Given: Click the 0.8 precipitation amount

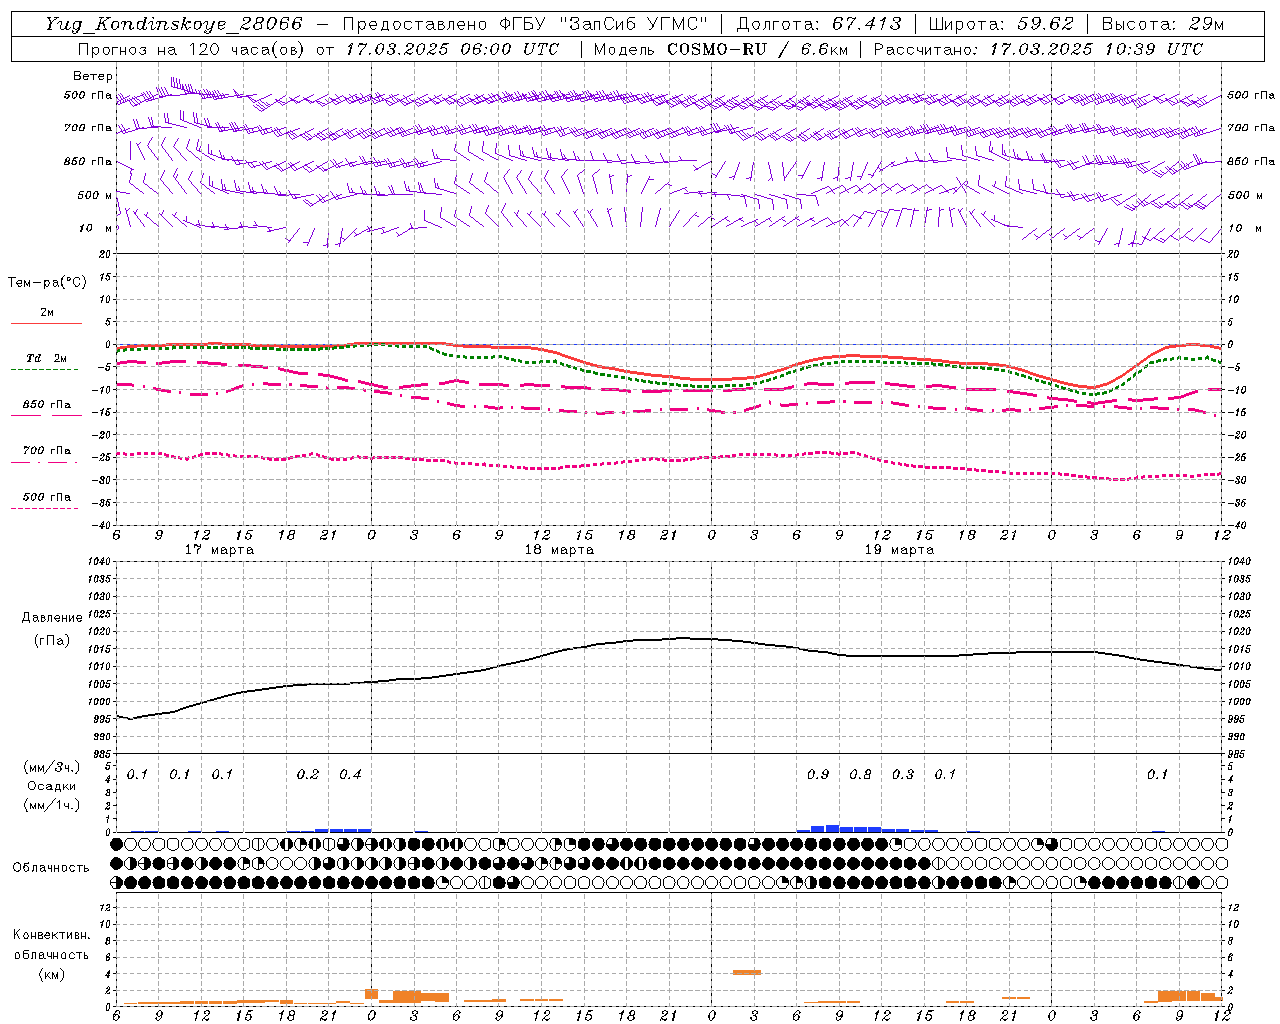Looking at the screenshot, I should (x=860, y=775).
